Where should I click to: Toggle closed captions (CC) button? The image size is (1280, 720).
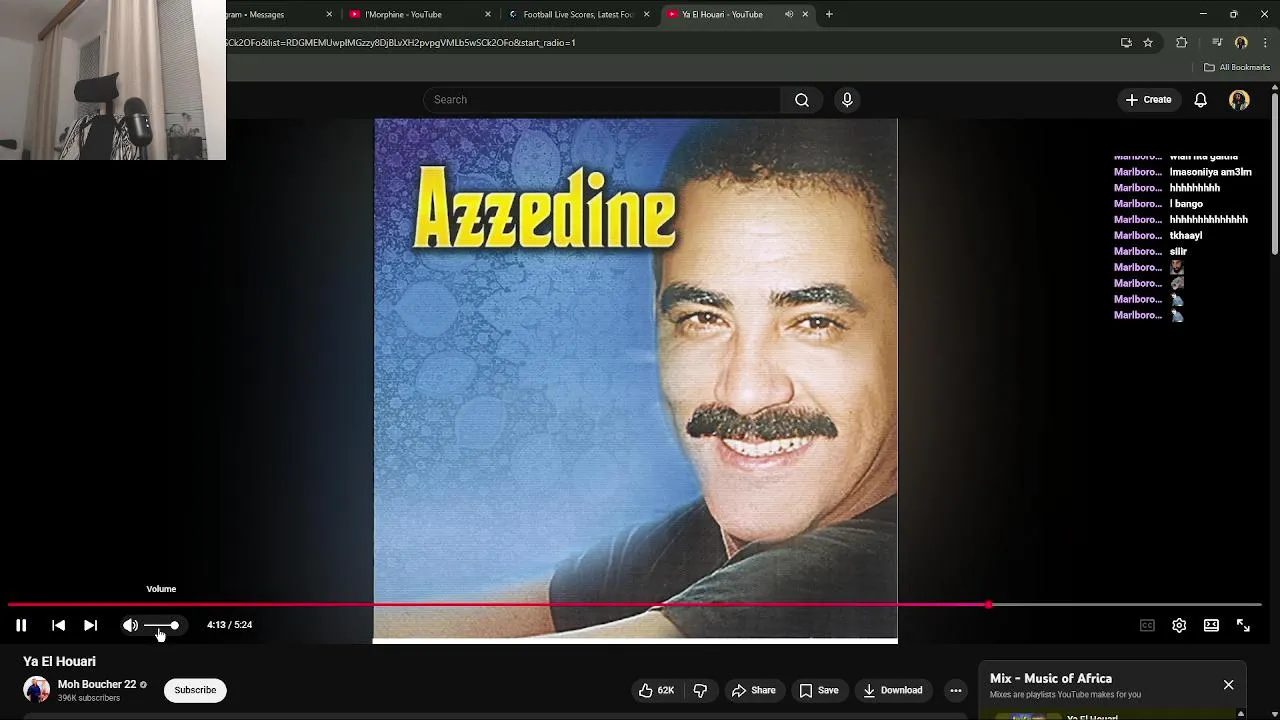click(x=1147, y=625)
